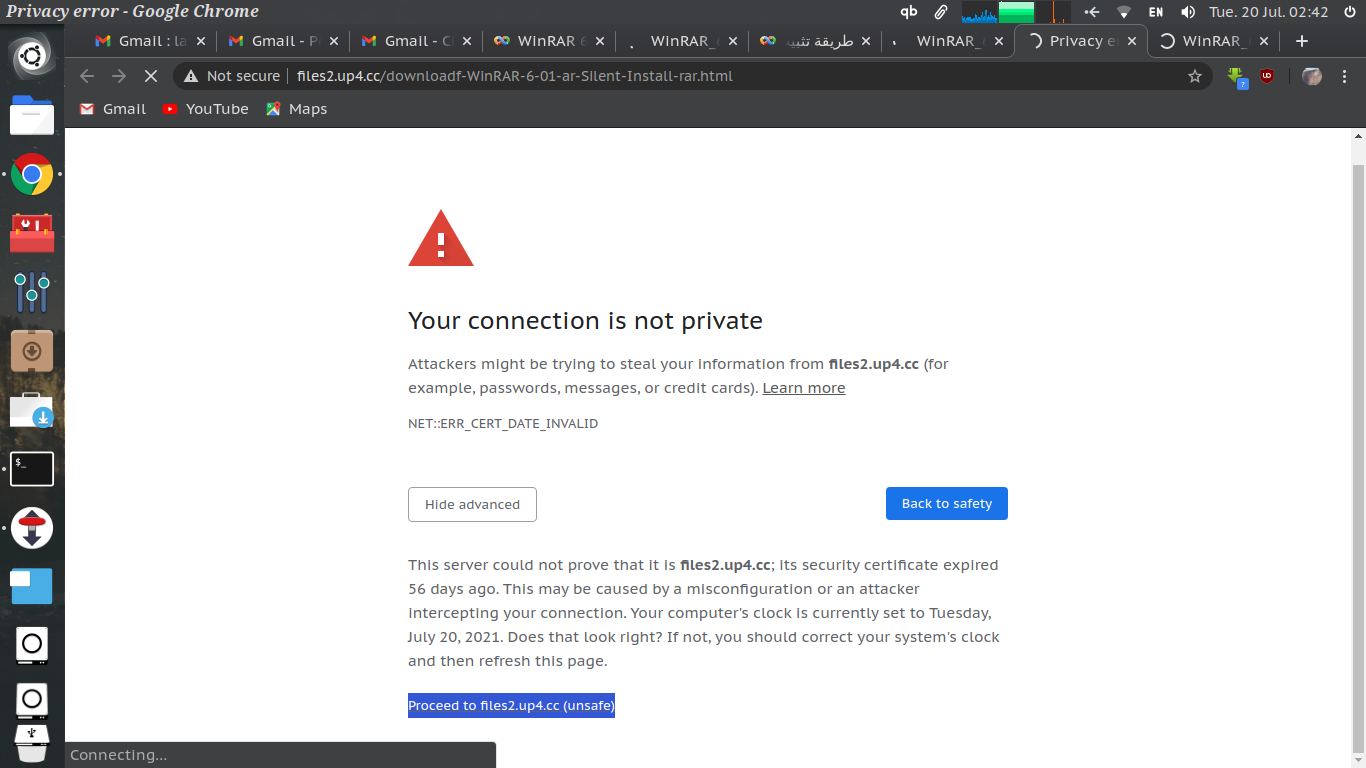Launch Files manager from the dock

tap(32, 115)
